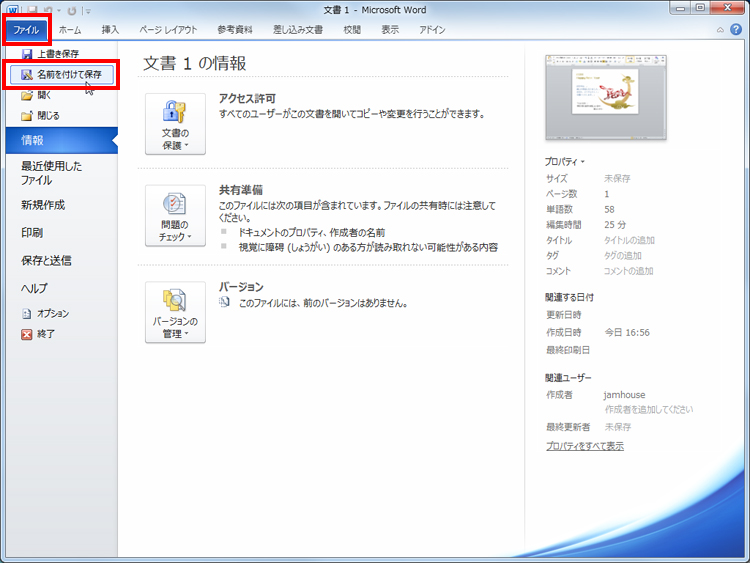The height and width of the screenshot is (563, 750).
Task: Click タグの追加 field
Action: (x=622, y=255)
